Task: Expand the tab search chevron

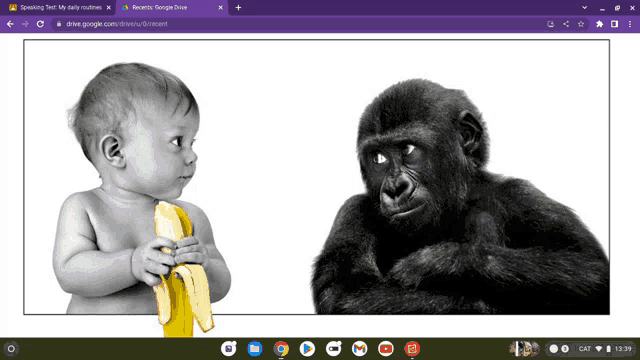Action: point(584,7)
